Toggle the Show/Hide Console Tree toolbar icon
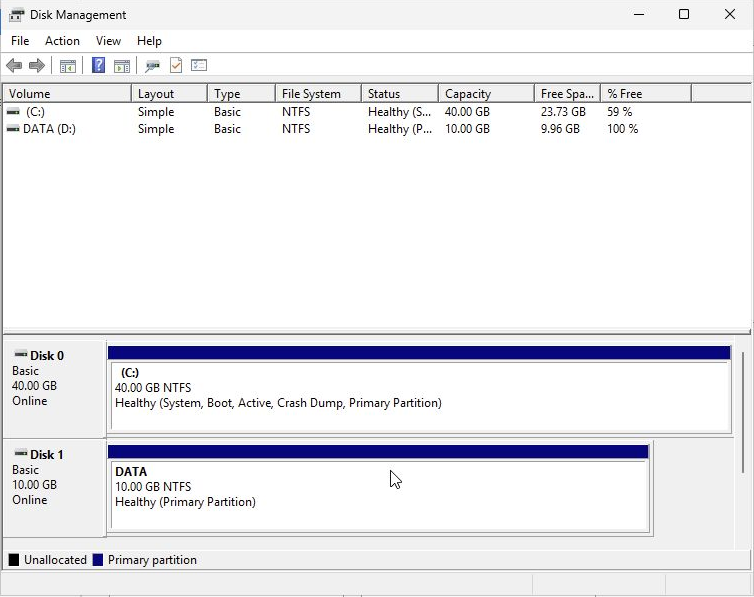 [67, 66]
